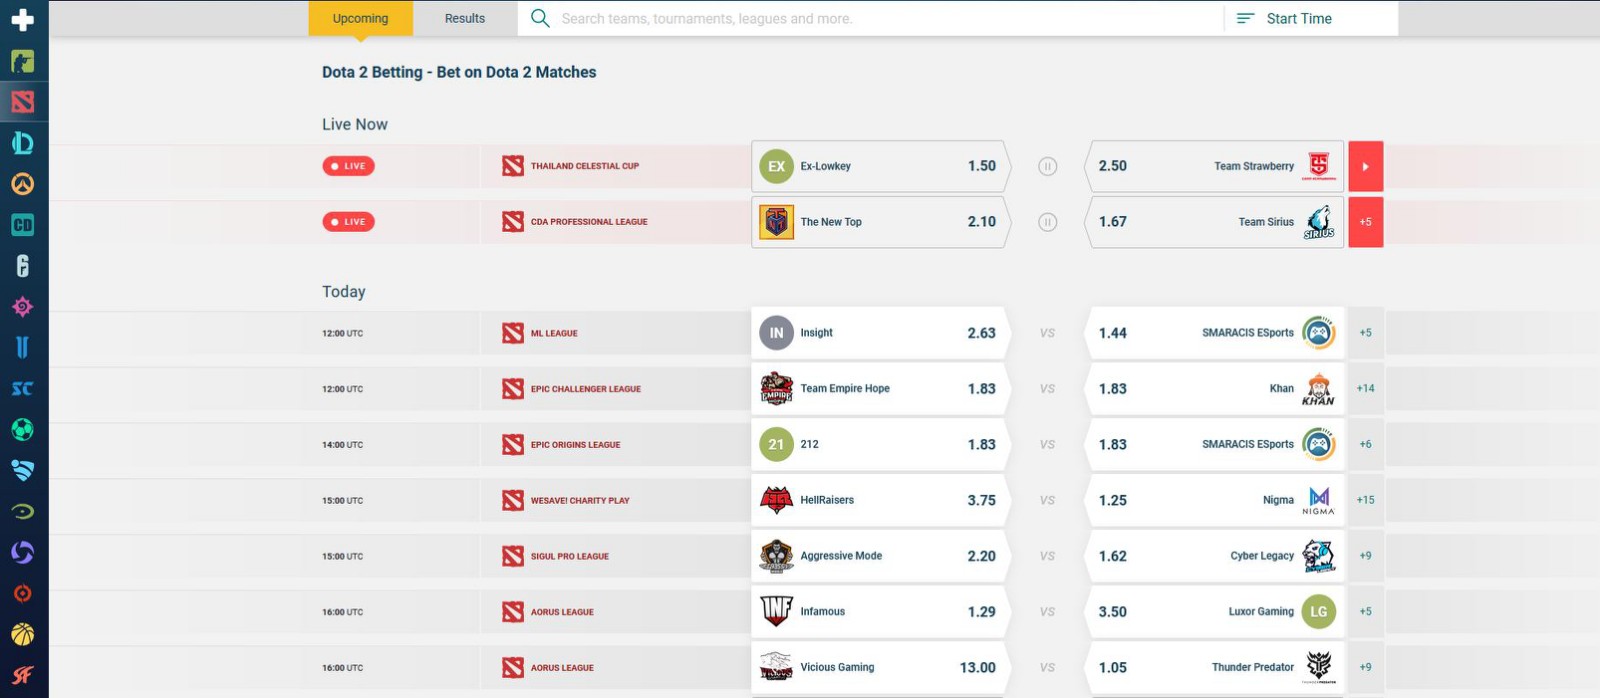Select the blue twin-pillar game icon in the sidebar
The width and height of the screenshot is (1600, 698).
pyautogui.click(x=22, y=347)
